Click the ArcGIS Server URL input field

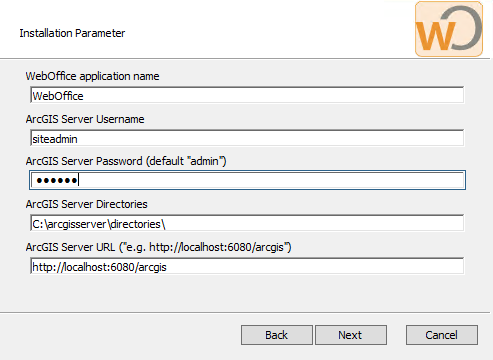(x=247, y=266)
